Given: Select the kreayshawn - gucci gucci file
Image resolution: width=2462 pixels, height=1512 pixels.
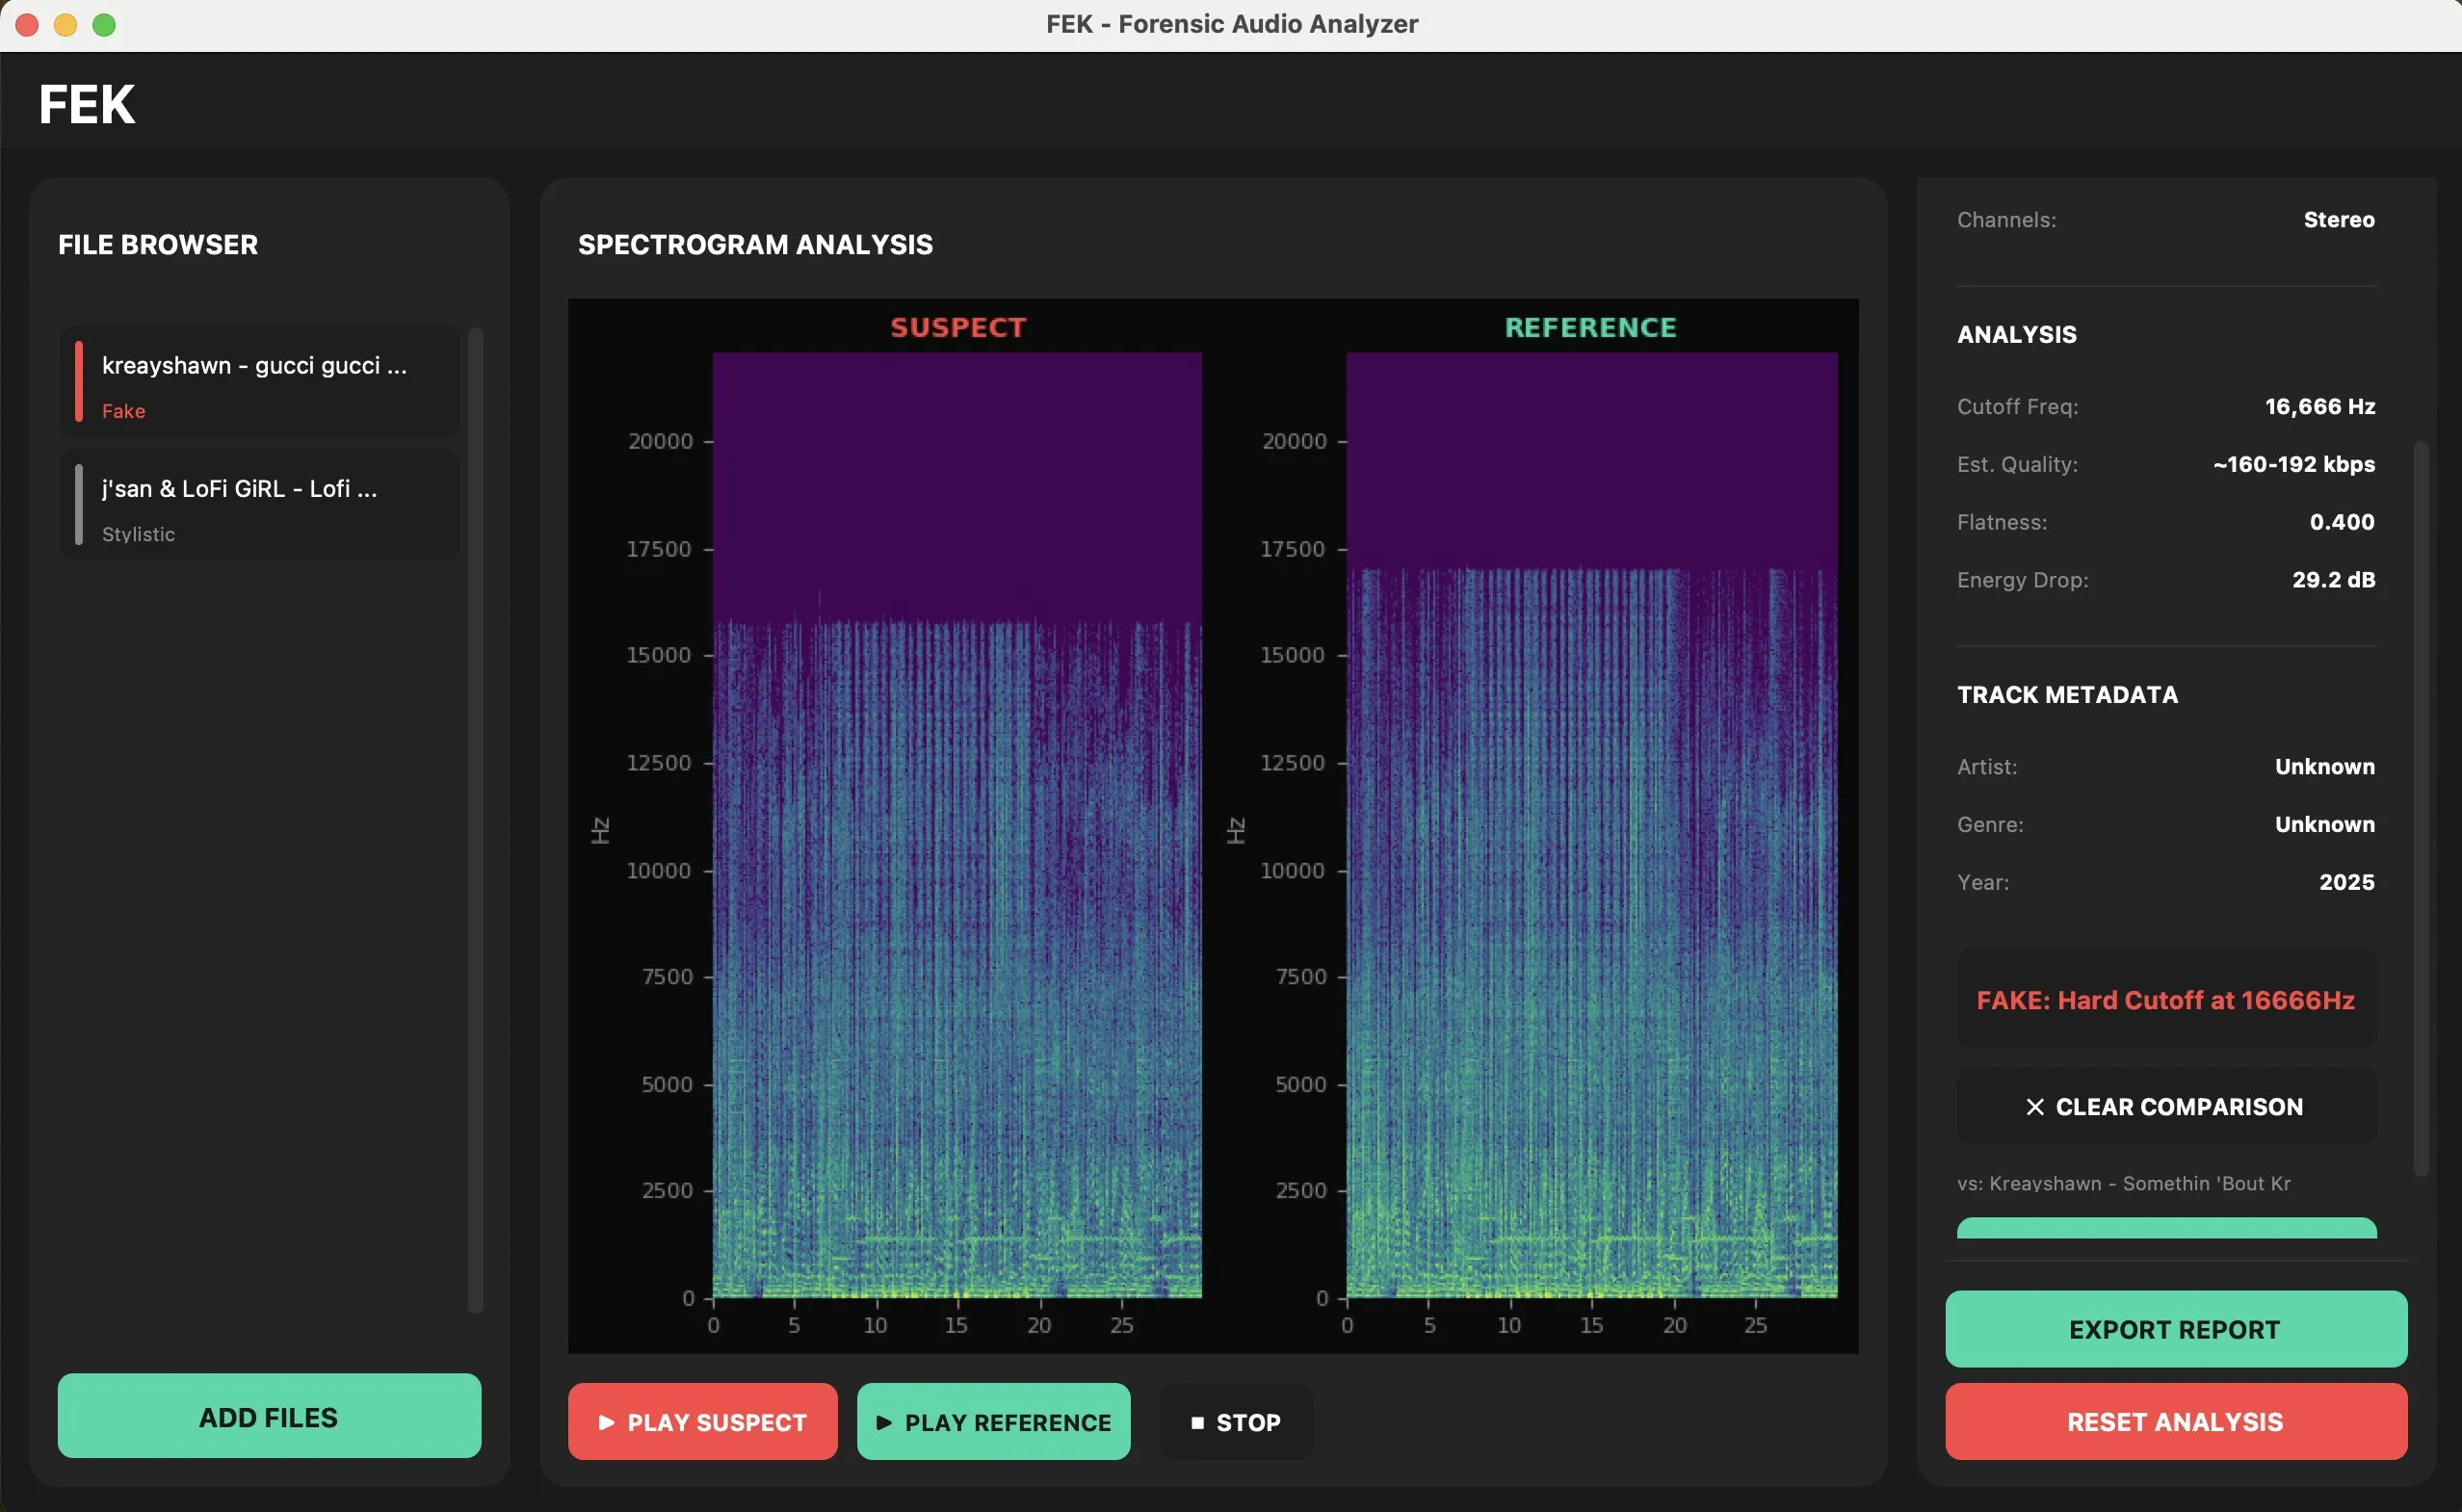Looking at the screenshot, I should point(260,381).
